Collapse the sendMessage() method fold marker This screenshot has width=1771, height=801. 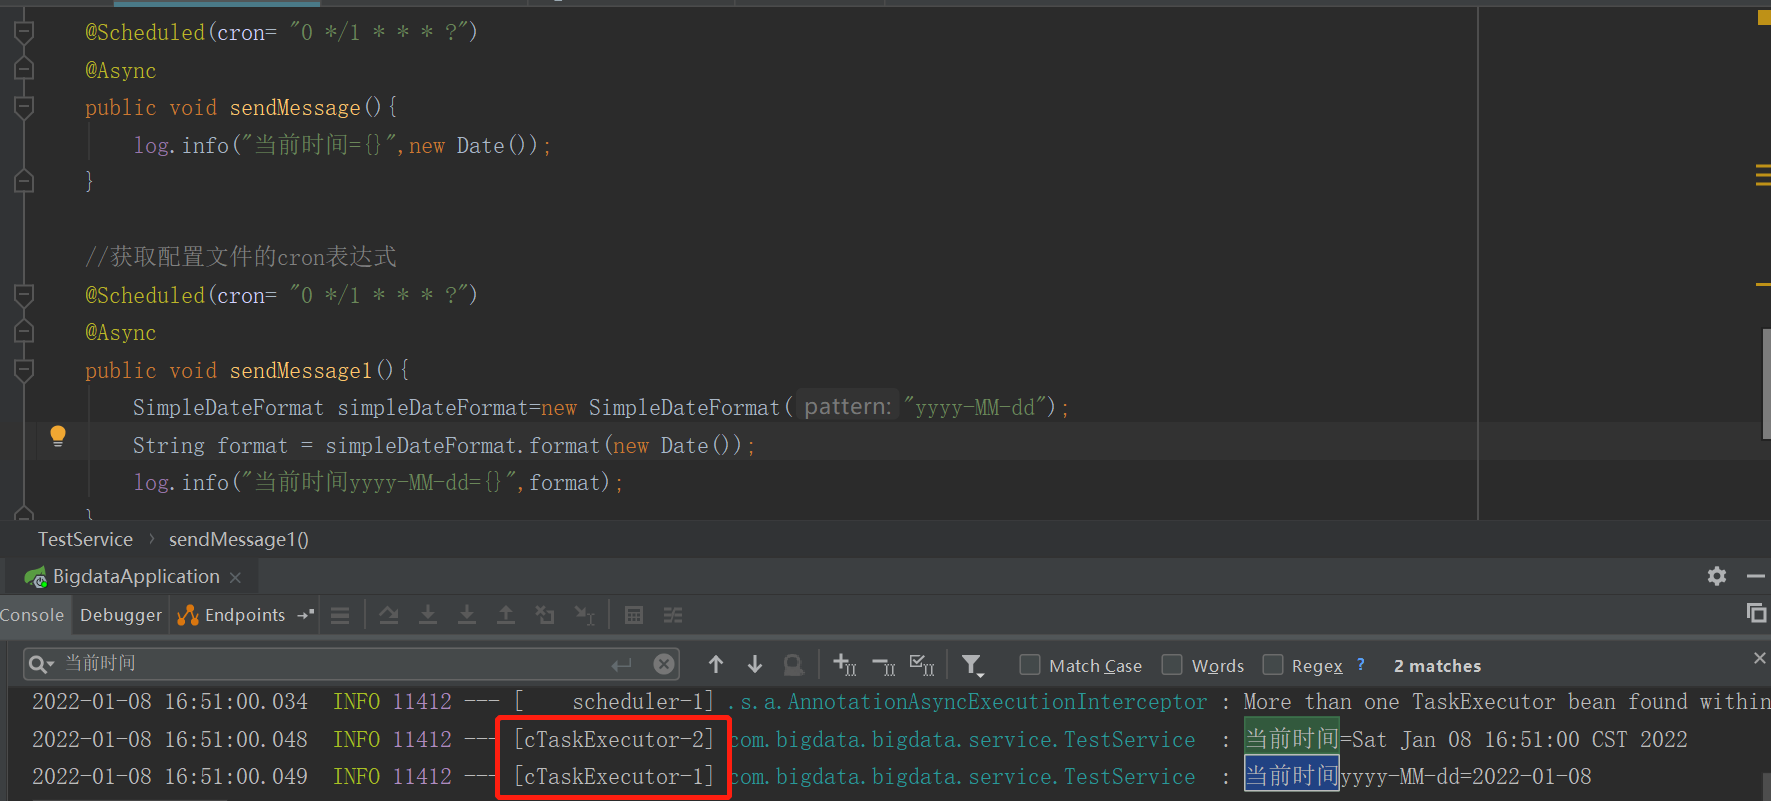tap(24, 107)
